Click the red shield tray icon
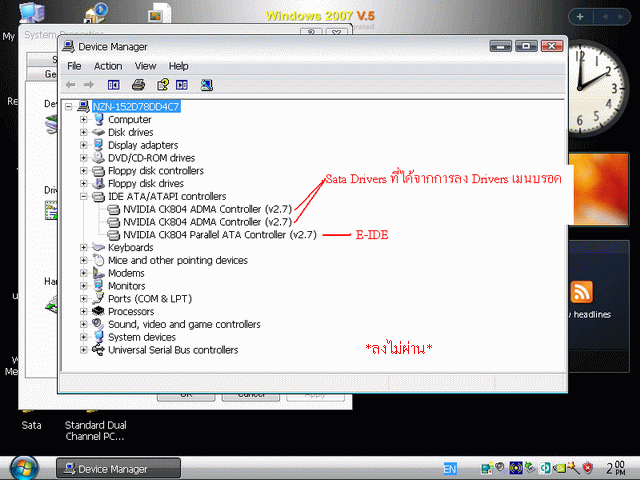The height and width of the screenshot is (480, 640). pos(587,468)
